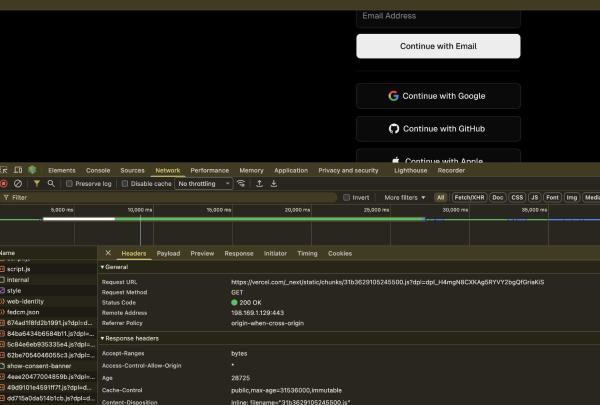Collapse the General headers section
600x405 pixels.
[x=103, y=268]
